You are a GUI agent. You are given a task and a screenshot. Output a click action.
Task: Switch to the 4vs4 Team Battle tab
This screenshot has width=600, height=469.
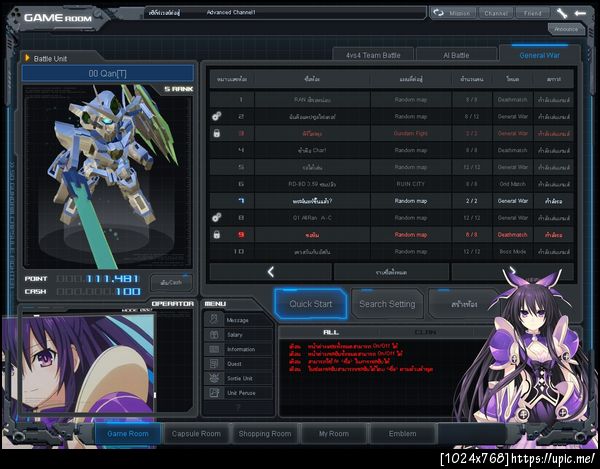click(373, 55)
